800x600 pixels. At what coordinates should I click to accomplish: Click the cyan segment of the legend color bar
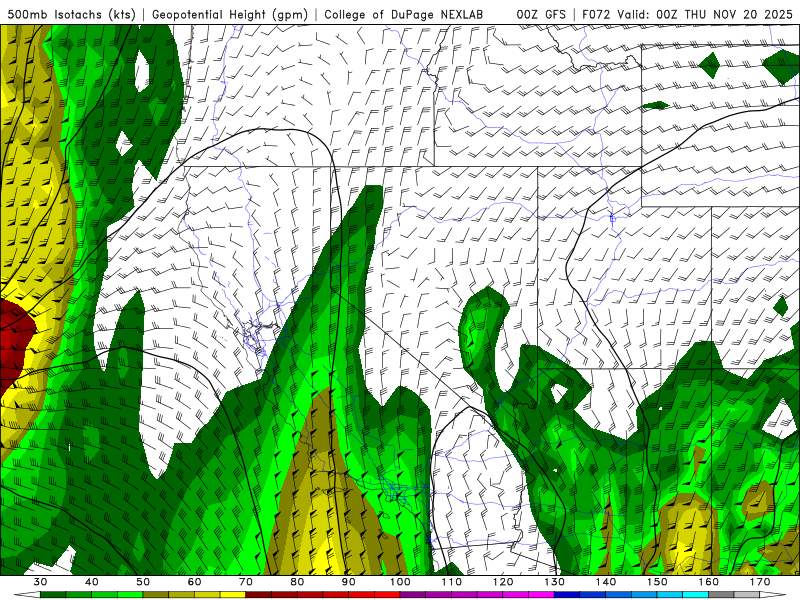tap(695, 595)
